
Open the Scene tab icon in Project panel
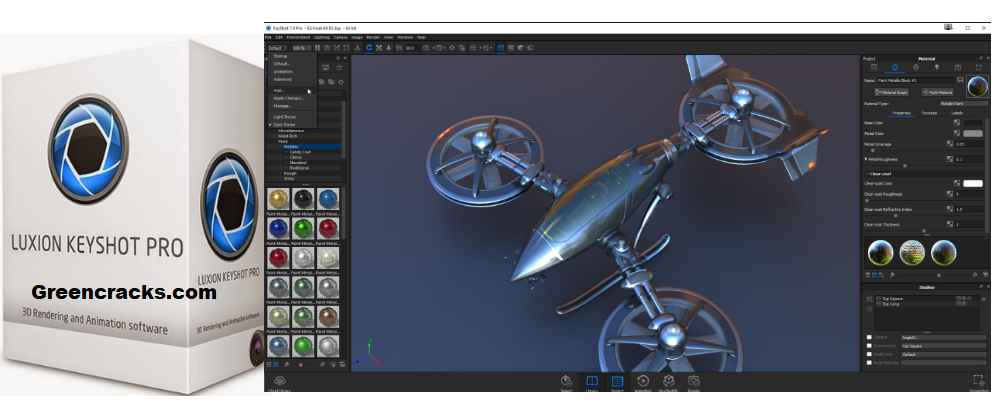[874, 67]
